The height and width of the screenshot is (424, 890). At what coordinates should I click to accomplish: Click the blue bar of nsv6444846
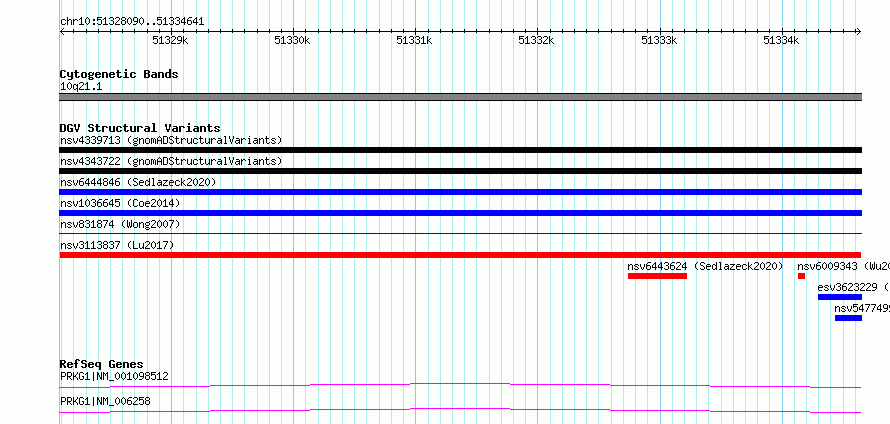[460, 192]
